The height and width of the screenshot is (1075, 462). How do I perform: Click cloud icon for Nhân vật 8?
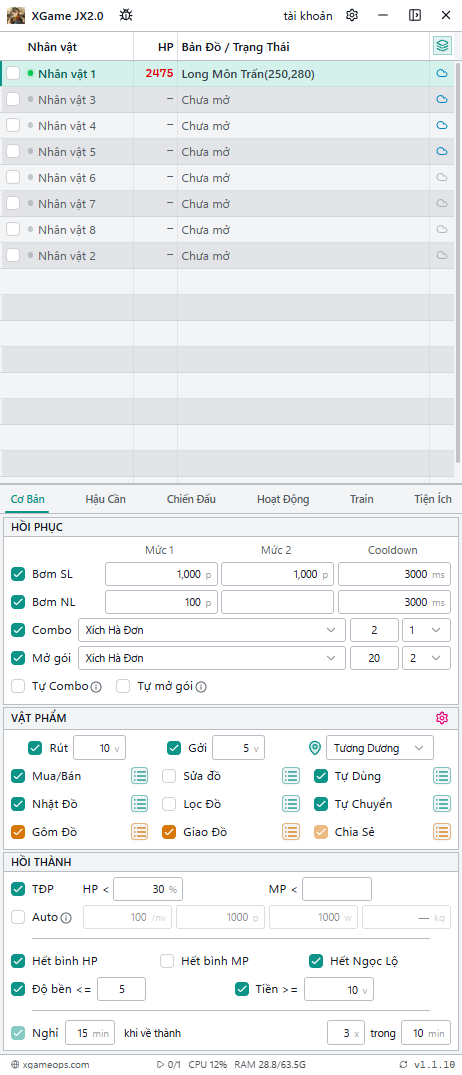442,230
